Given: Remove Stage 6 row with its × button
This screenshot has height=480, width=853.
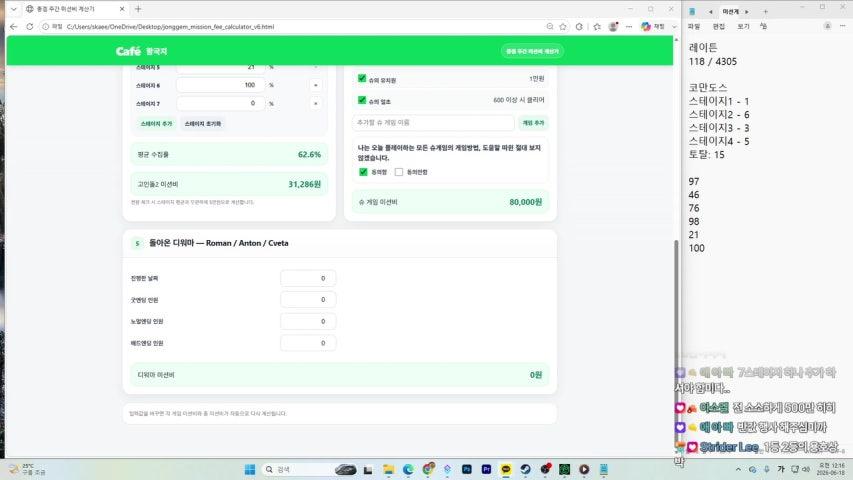Looking at the screenshot, I should 316,85.
